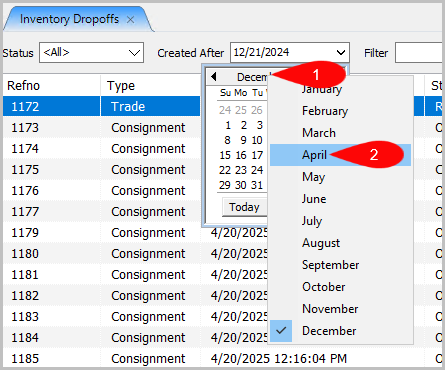445x370 pixels.
Task: Pick day 1 in the calendar
Action: coord(228,125)
